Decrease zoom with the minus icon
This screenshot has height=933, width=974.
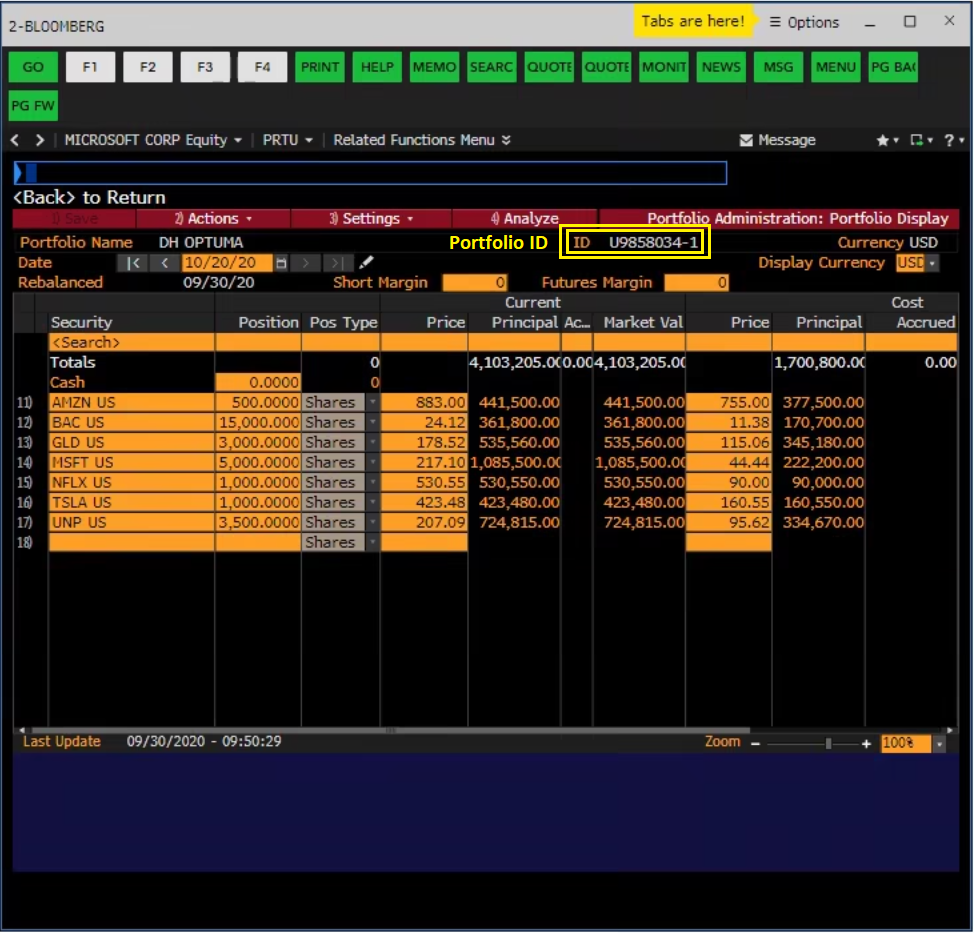[x=755, y=744]
